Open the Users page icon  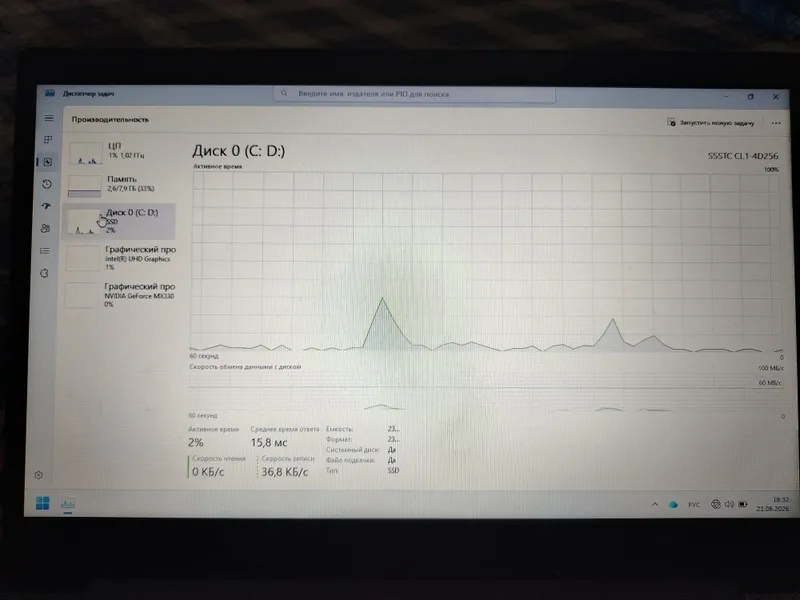(45, 228)
